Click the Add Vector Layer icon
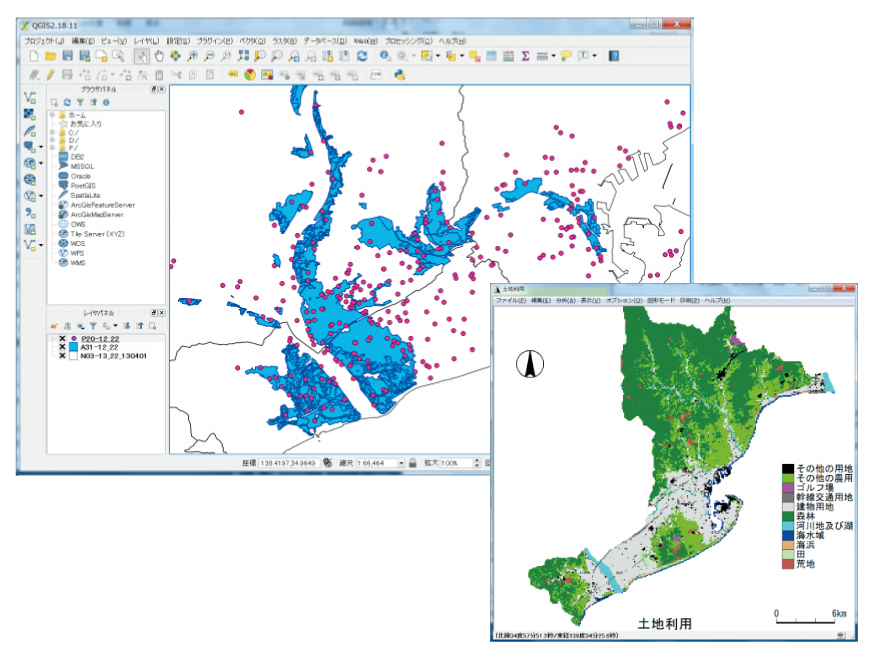The height and width of the screenshot is (660, 880). click(x=30, y=98)
